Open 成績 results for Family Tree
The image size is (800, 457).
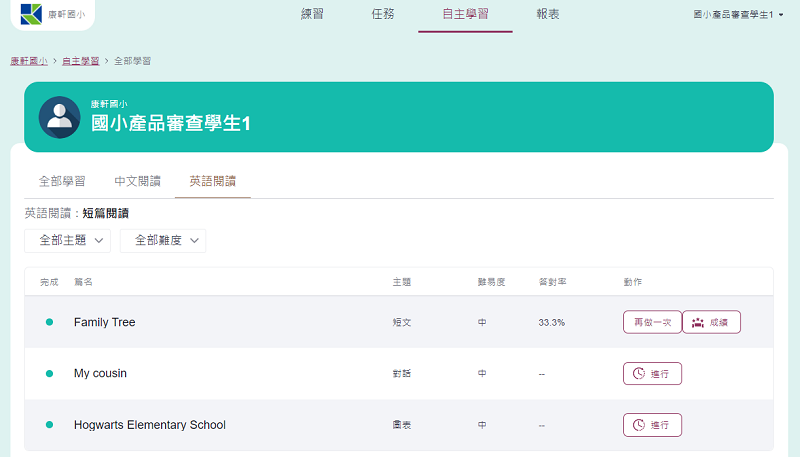click(711, 322)
